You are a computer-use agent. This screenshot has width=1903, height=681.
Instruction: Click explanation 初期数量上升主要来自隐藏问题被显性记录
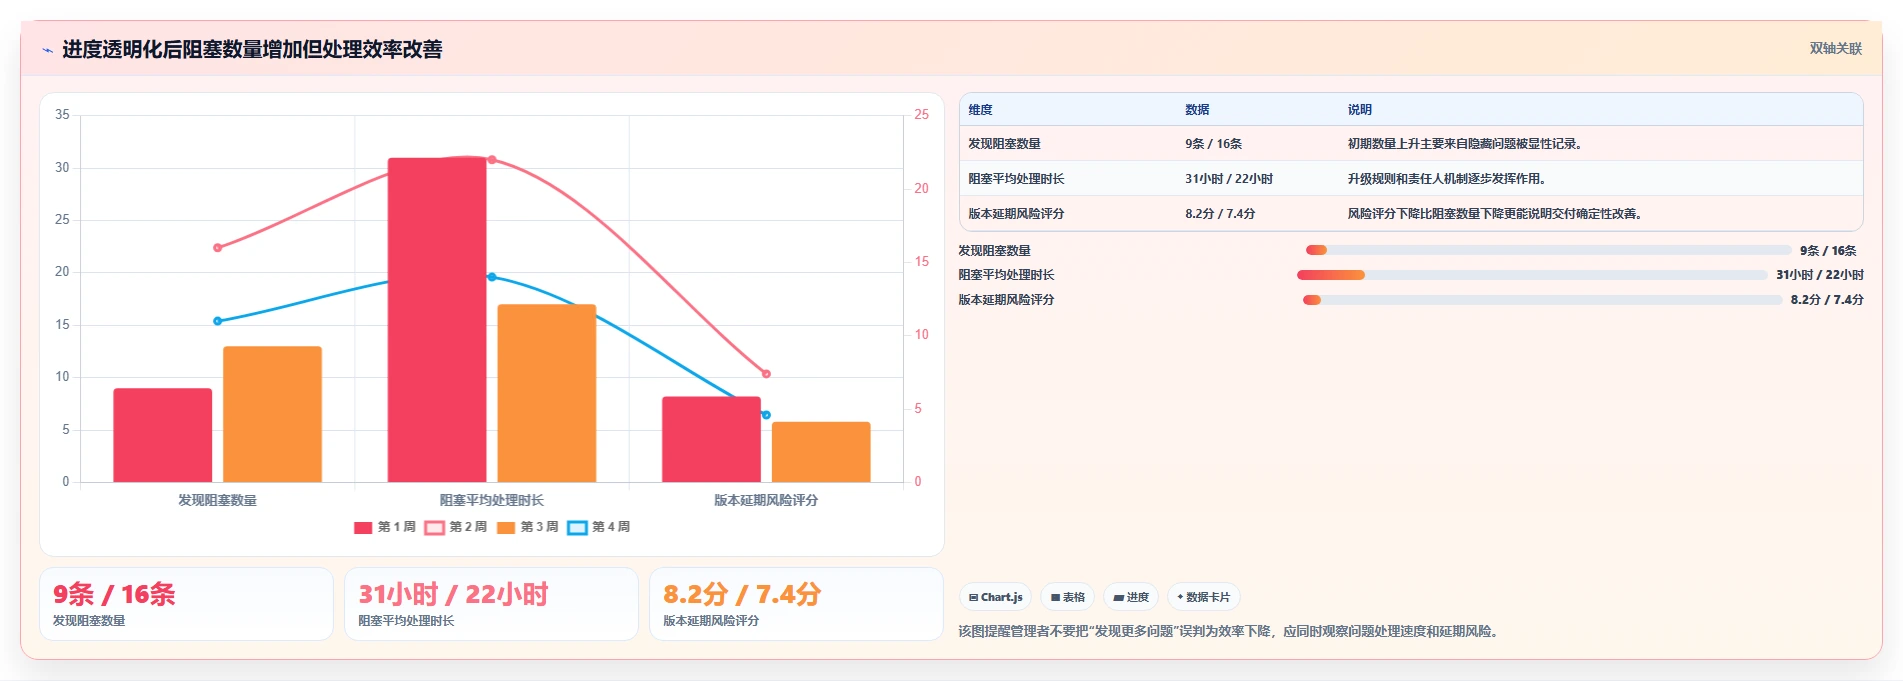click(x=1464, y=144)
